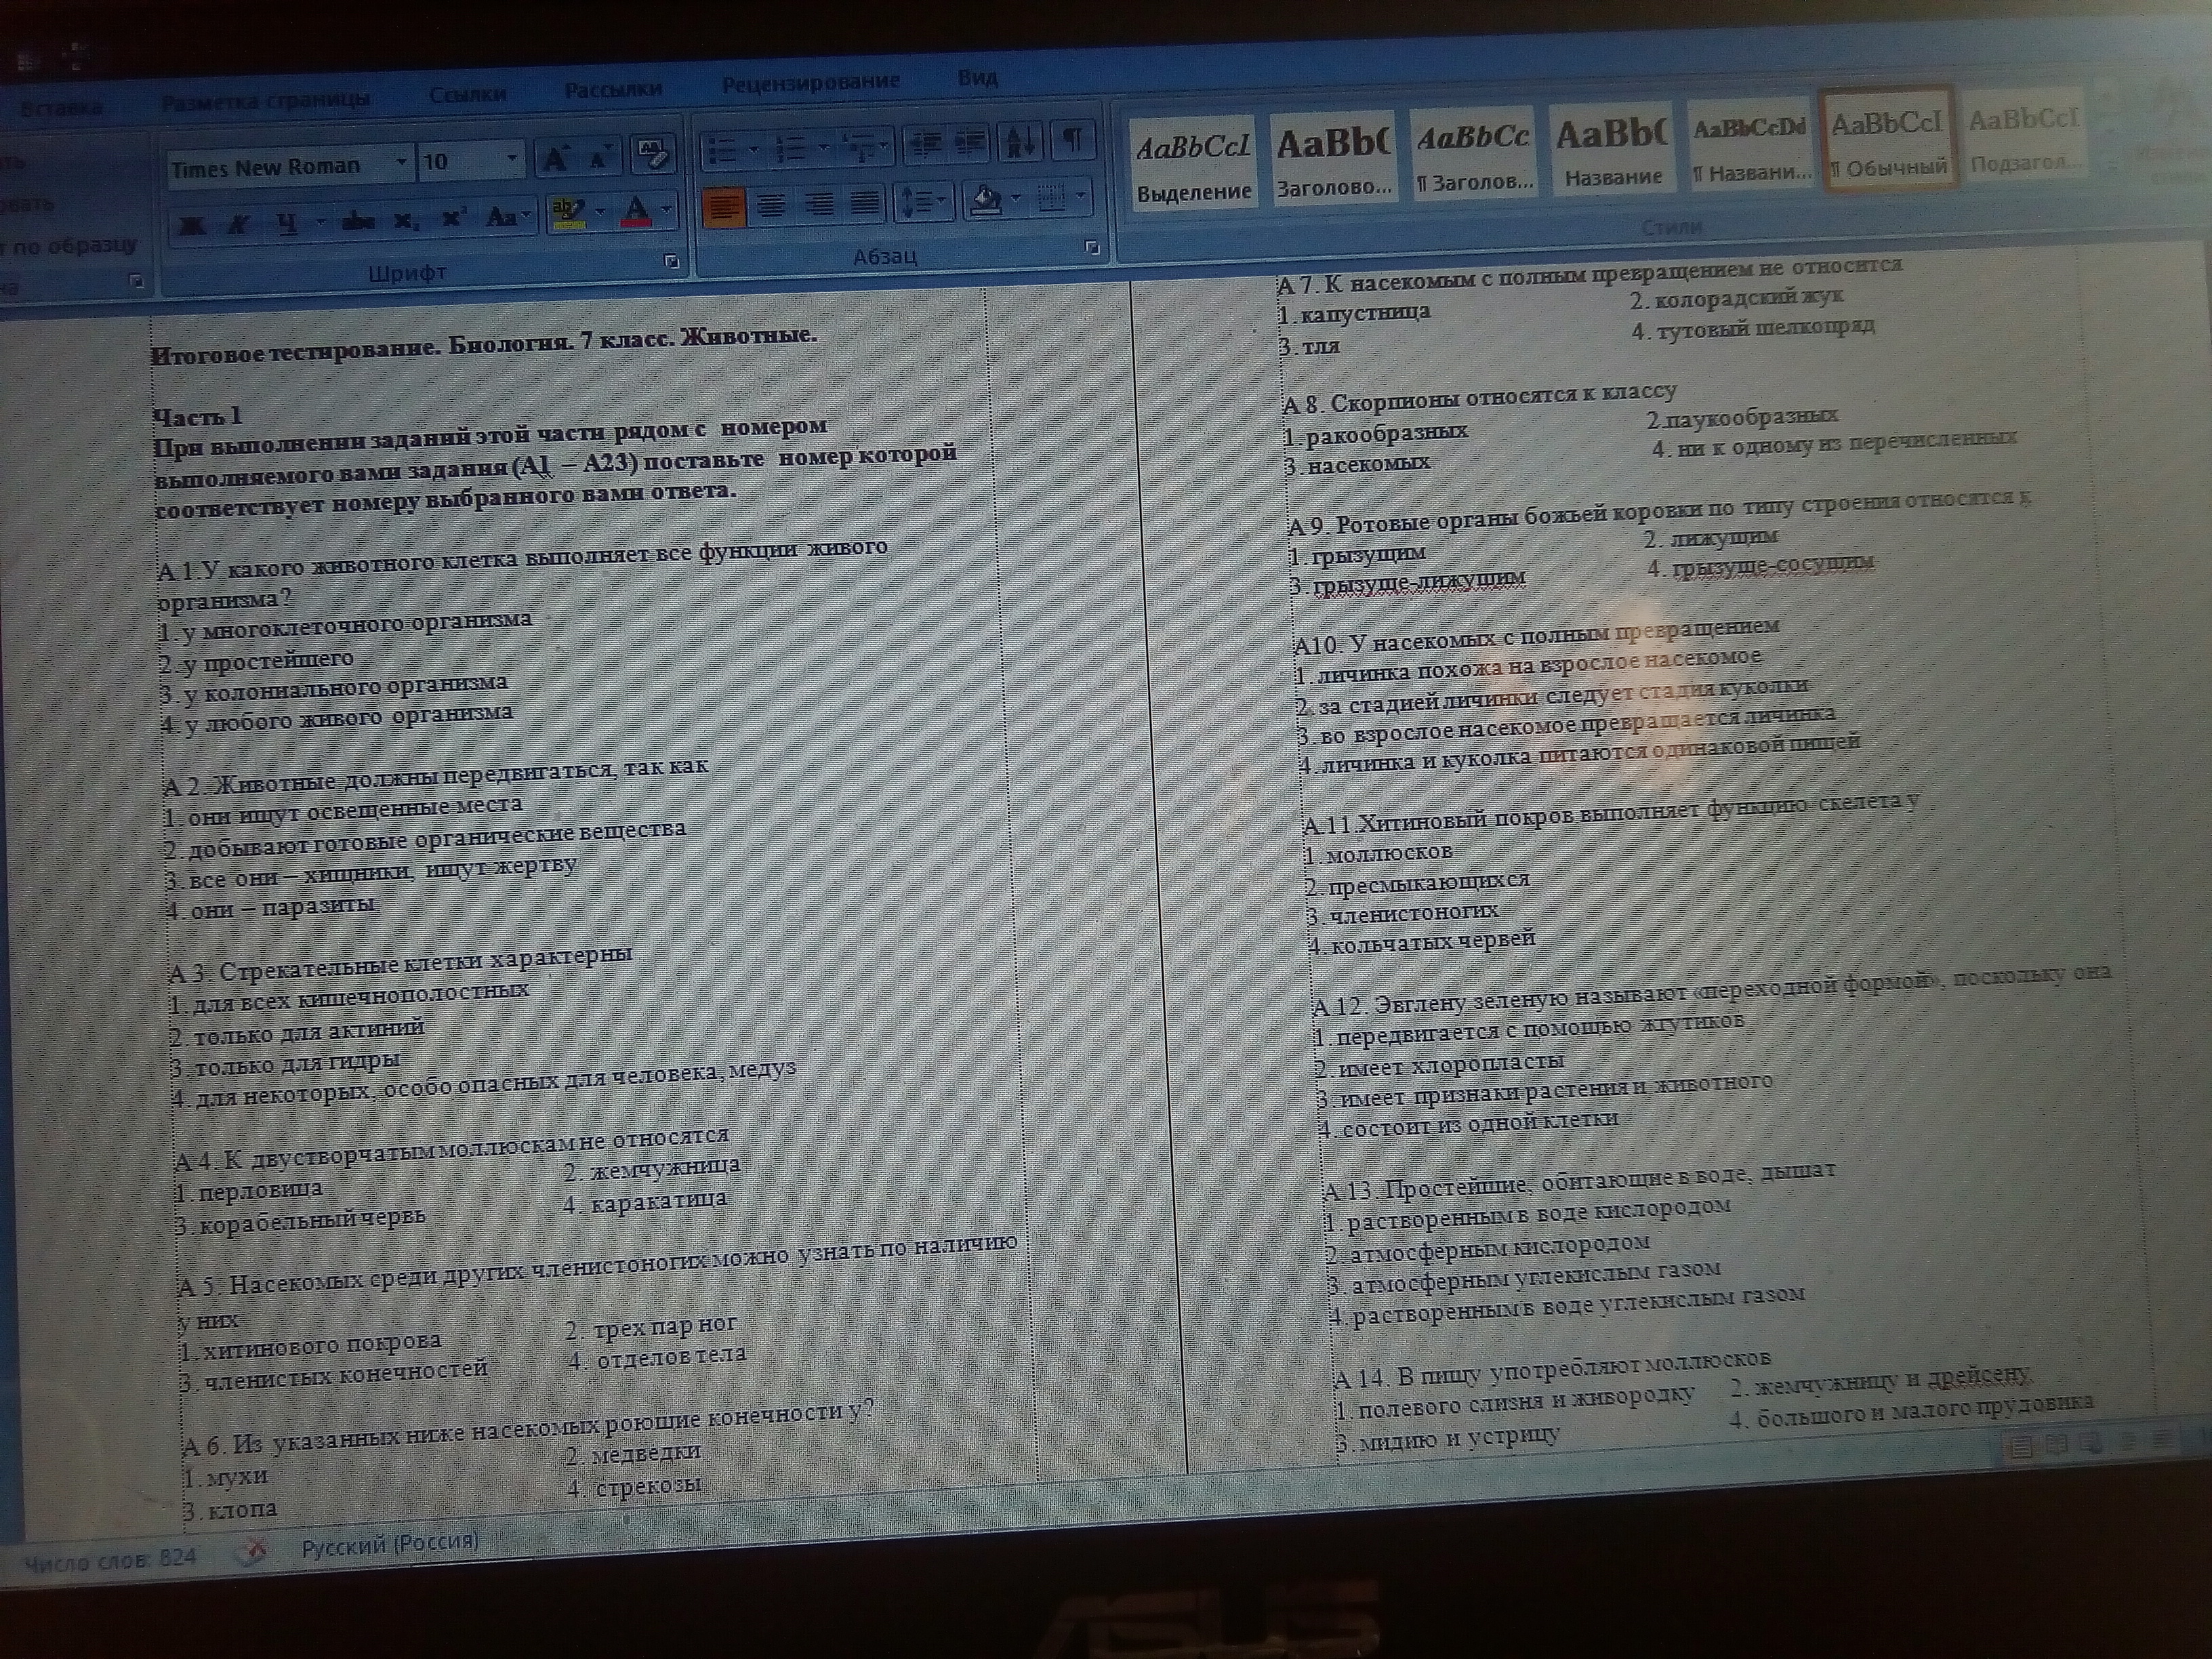Expand bullets library dropdown arrow
Viewport: 2212px width, 1659px height.
click(754, 151)
